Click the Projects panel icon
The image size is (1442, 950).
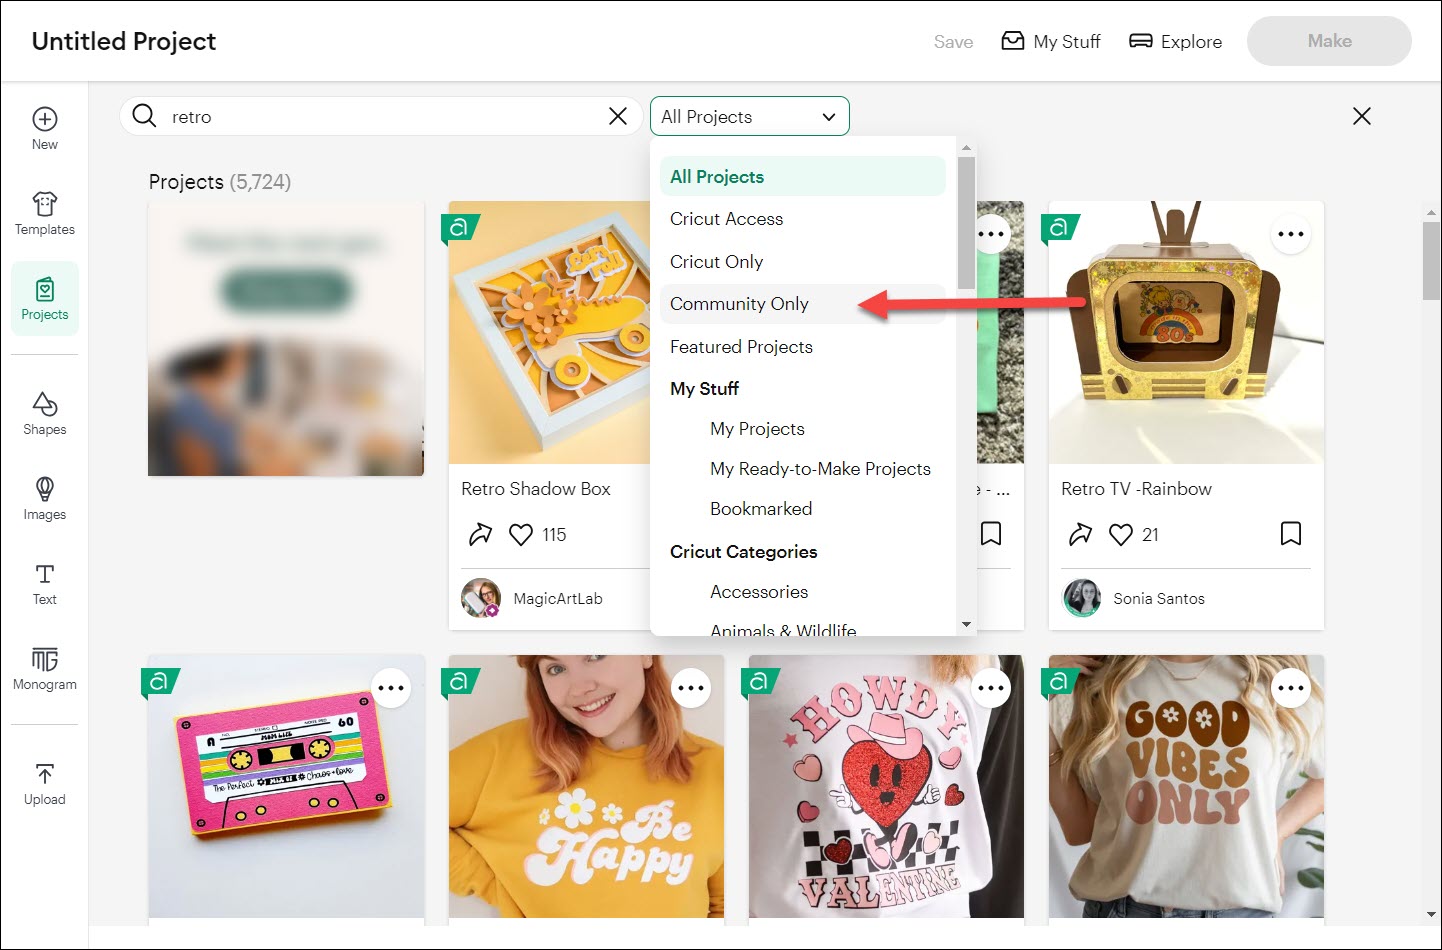[x=44, y=297]
